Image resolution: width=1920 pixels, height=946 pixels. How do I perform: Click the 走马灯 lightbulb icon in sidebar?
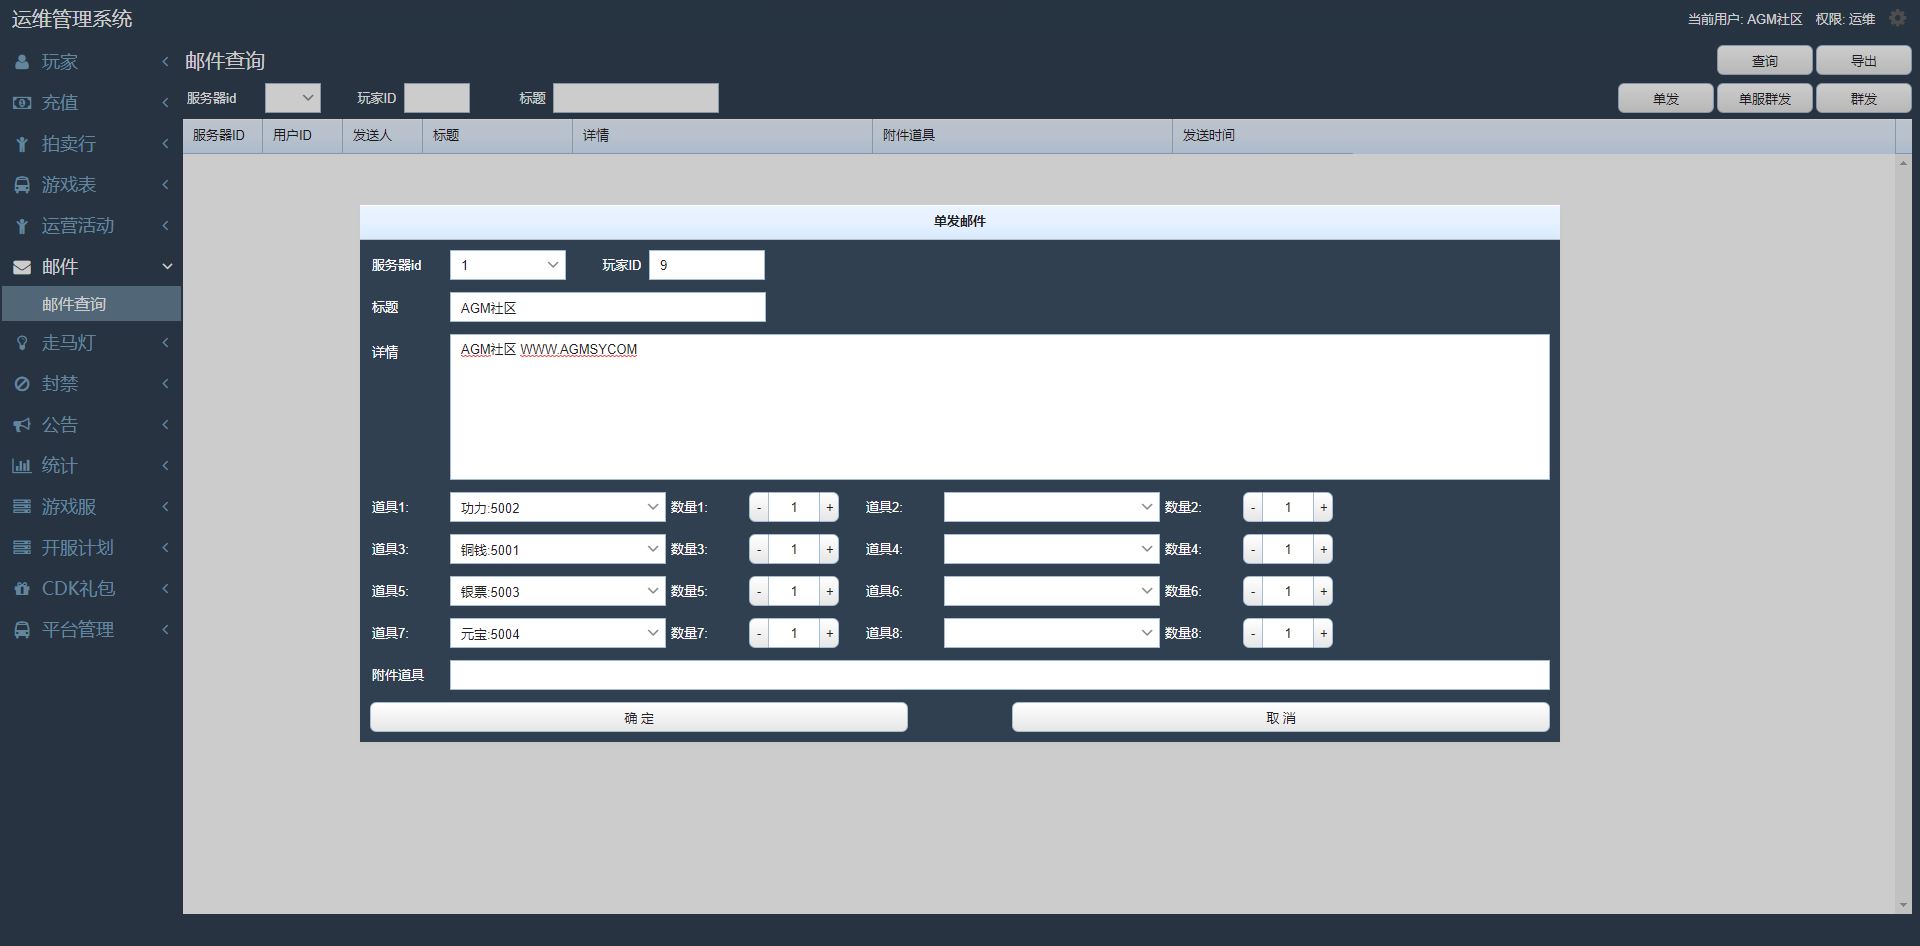pos(22,343)
